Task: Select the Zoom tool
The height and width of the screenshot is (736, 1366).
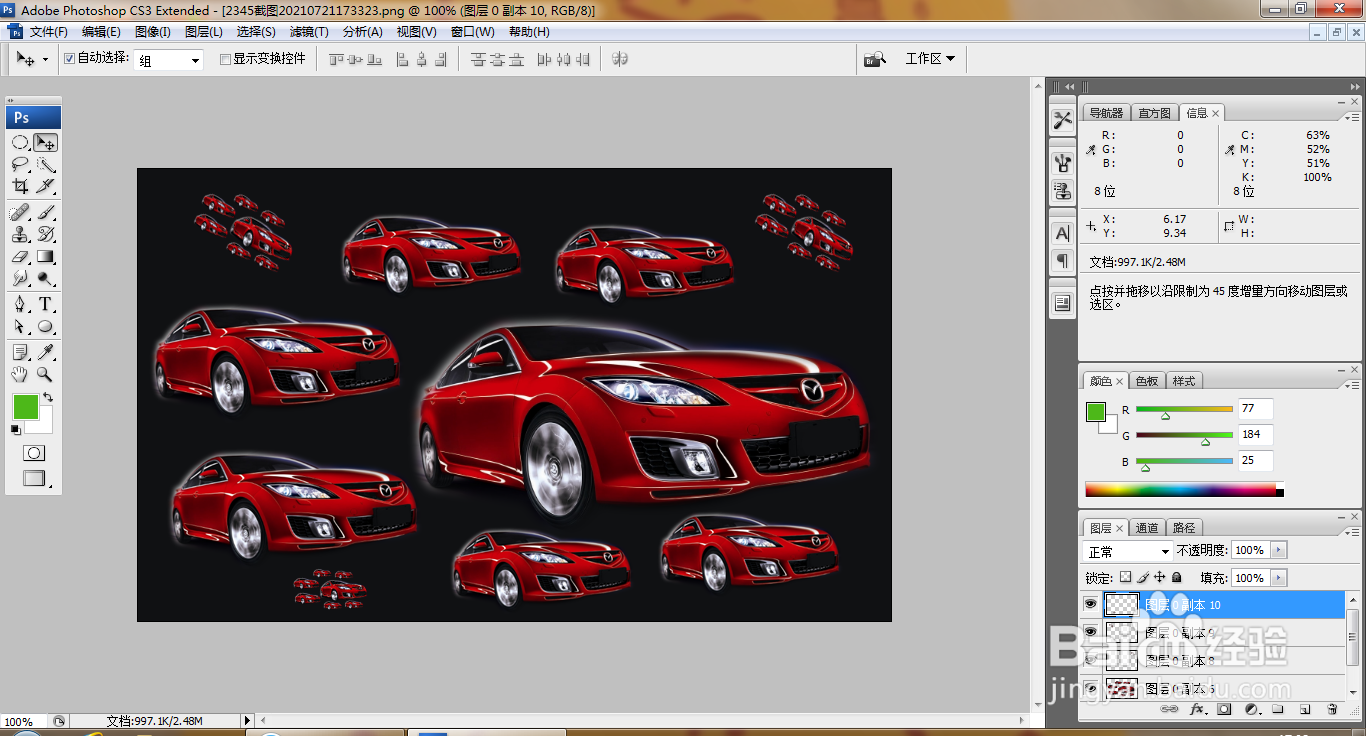Action: tap(45, 375)
